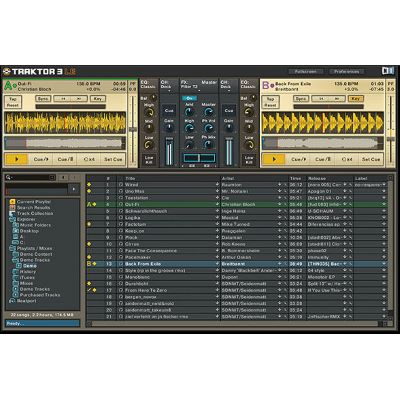Image resolution: width=400 pixels, height=400 pixels.
Task: Click Cue/Pause button on Deck A
Action: [x=65, y=159]
